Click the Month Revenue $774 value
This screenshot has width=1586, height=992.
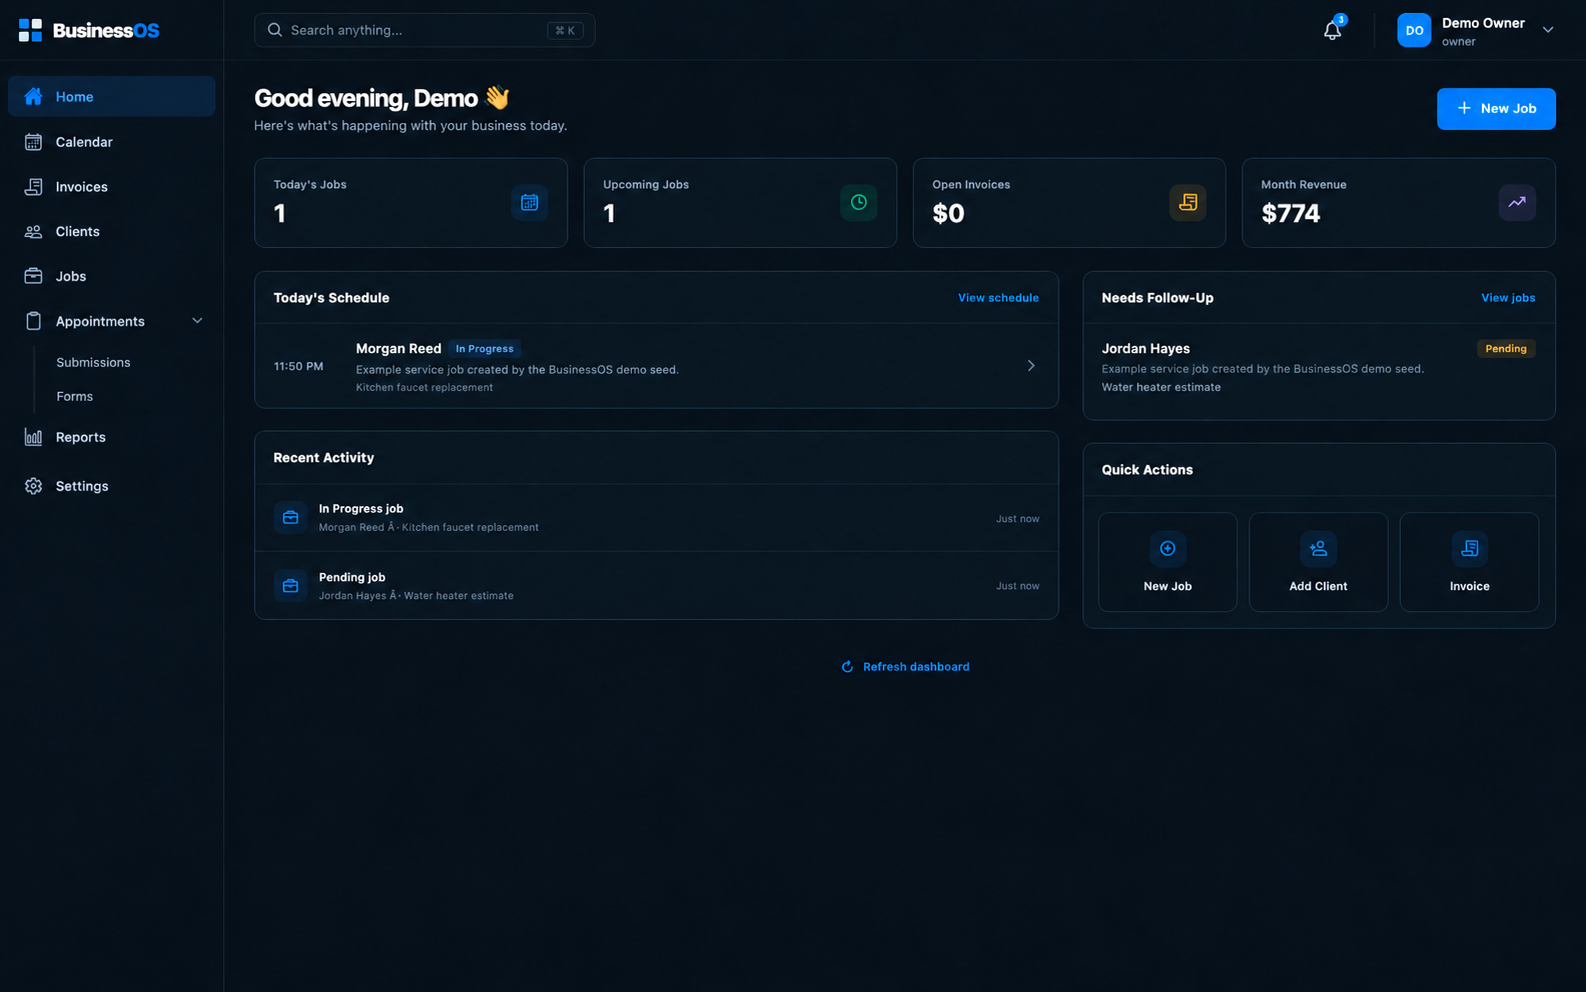[x=1290, y=213]
